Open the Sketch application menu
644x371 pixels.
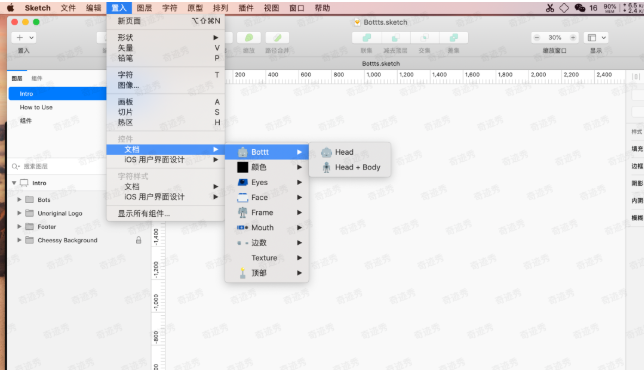pos(37,8)
